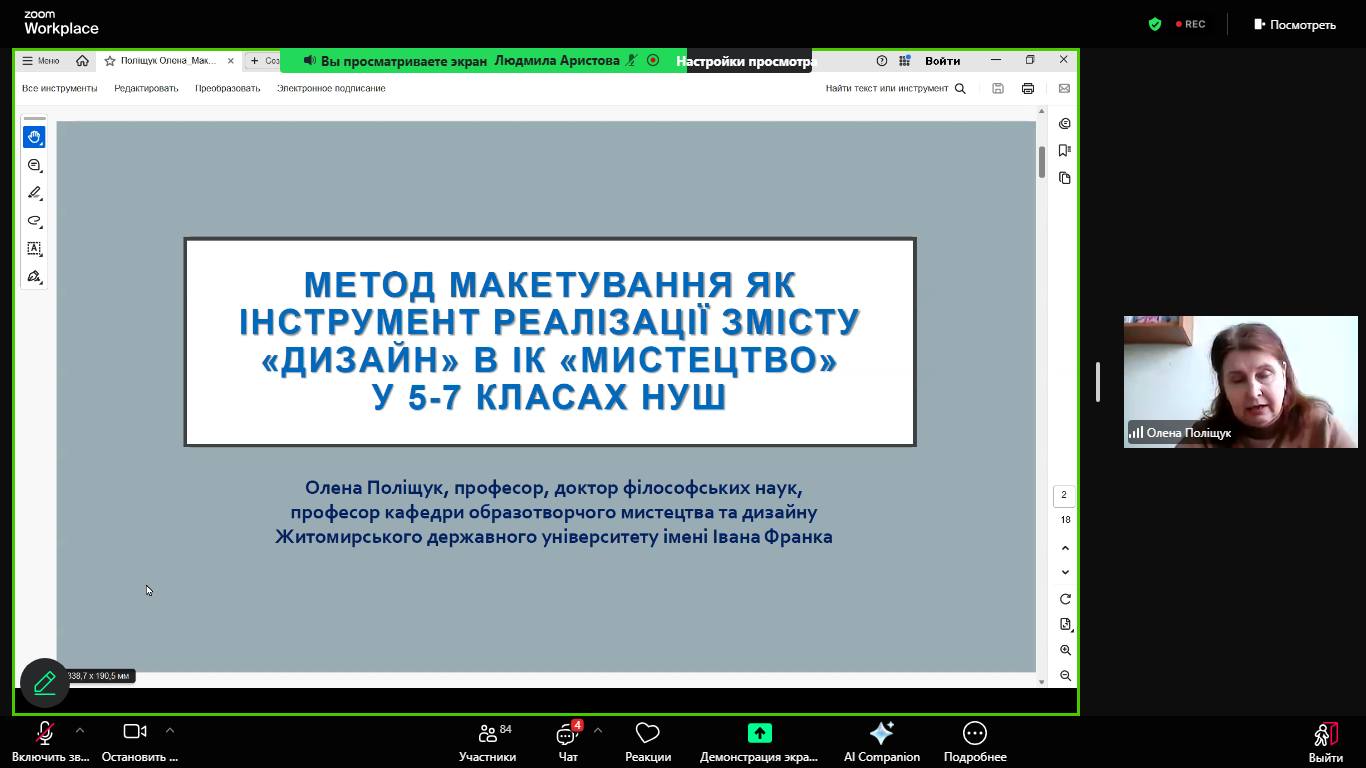1366x768 pixels.
Task: Open the Меню hamburger menu
Action: click(41, 61)
